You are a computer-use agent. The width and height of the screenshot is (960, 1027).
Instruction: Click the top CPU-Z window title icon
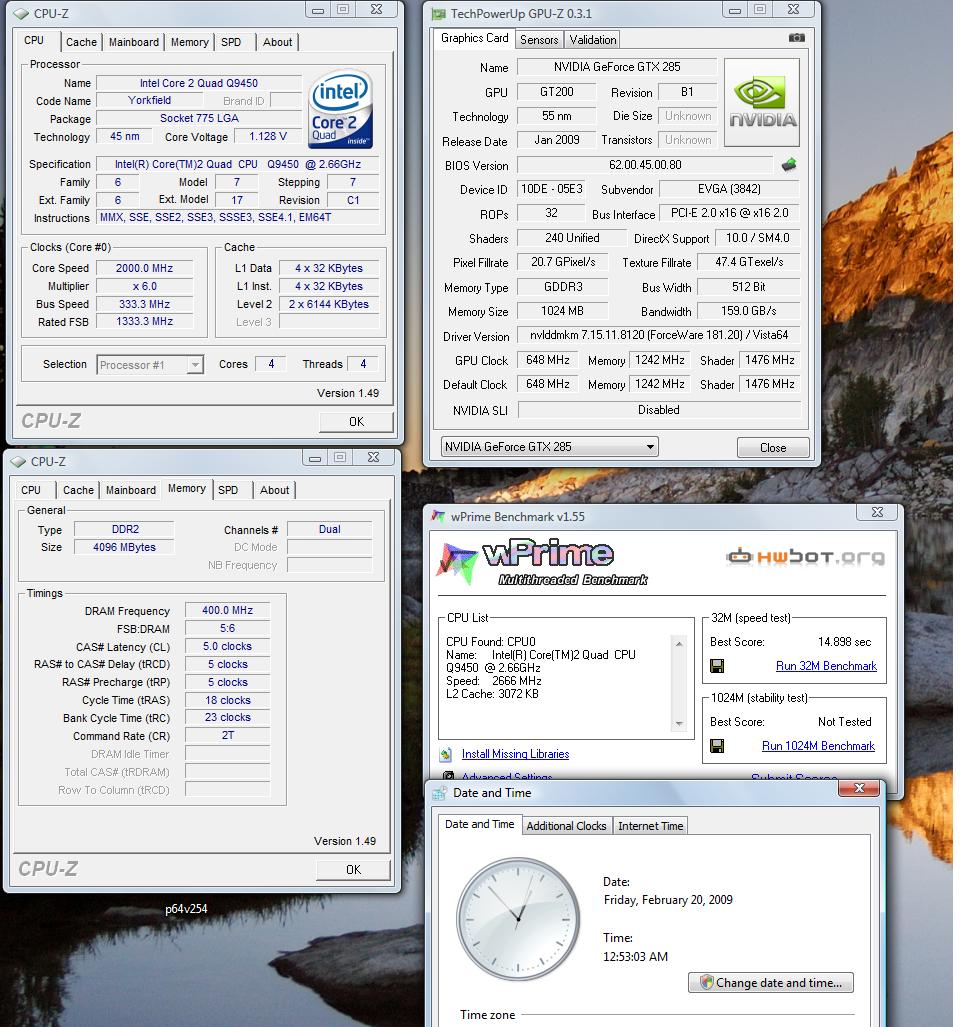coord(21,13)
